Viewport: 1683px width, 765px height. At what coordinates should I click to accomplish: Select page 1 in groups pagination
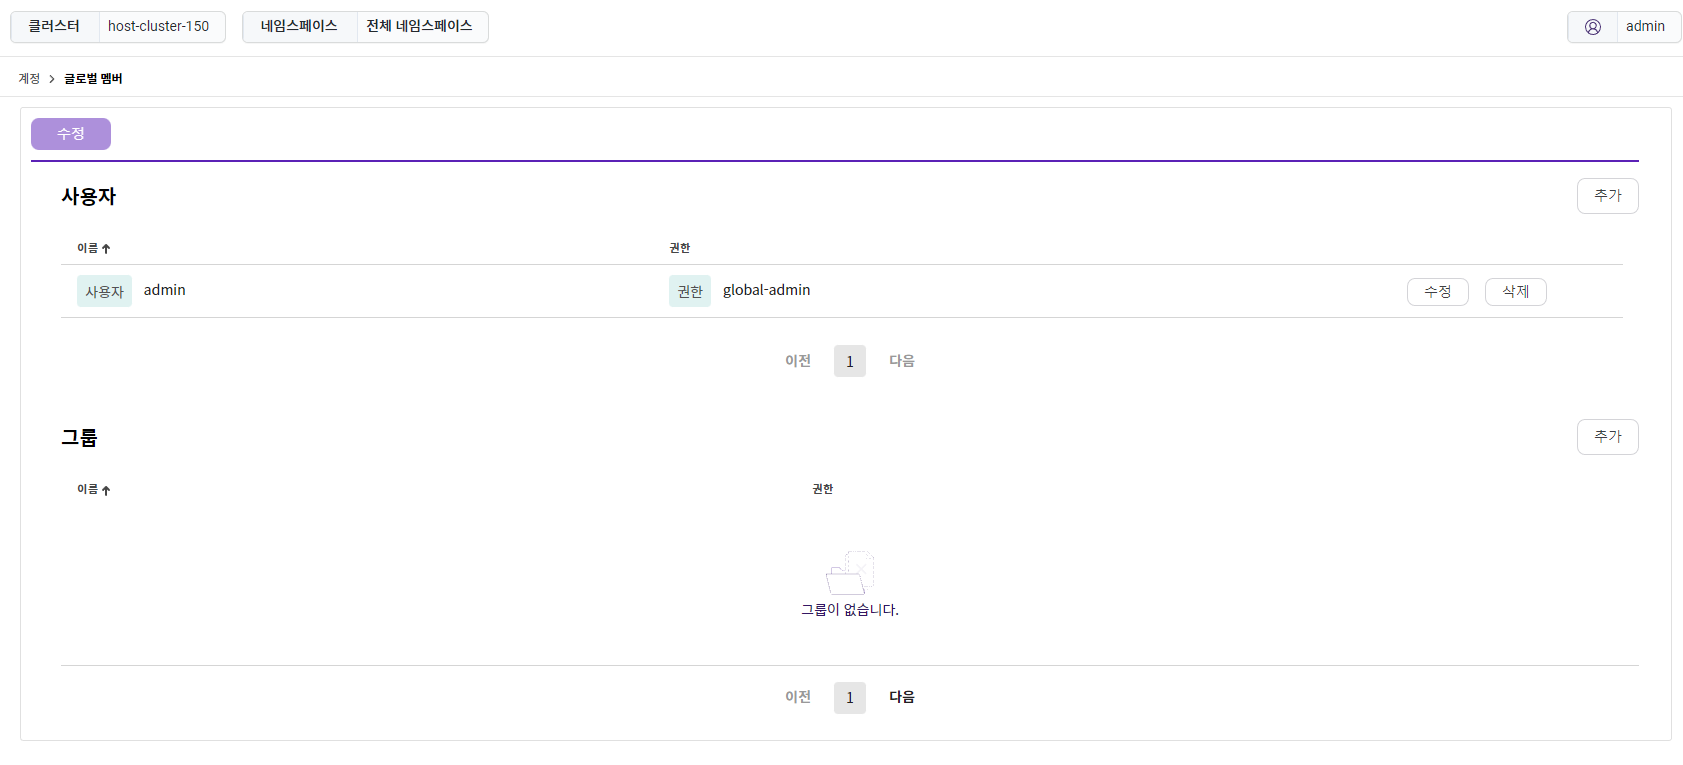[x=850, y=697]
